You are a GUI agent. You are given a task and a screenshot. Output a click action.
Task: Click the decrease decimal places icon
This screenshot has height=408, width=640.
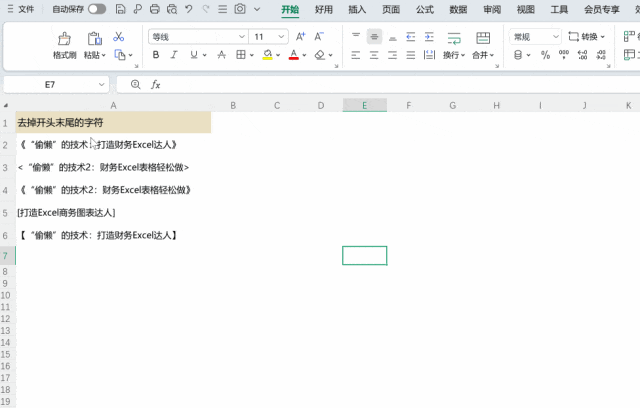(x=601, y=55)
